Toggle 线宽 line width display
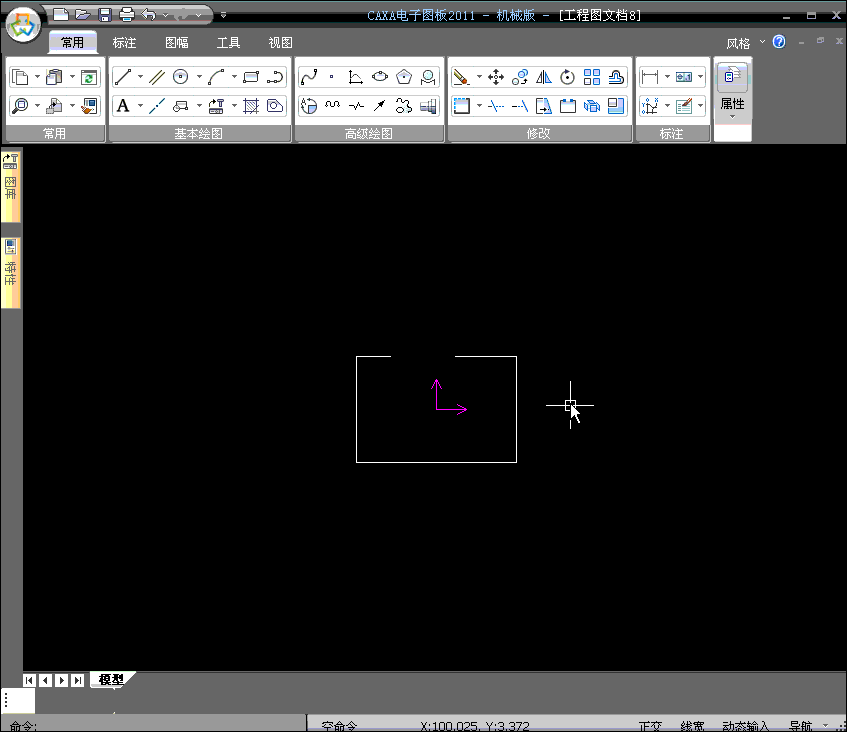Screen dimensions: 847x732 click(692, 726)
